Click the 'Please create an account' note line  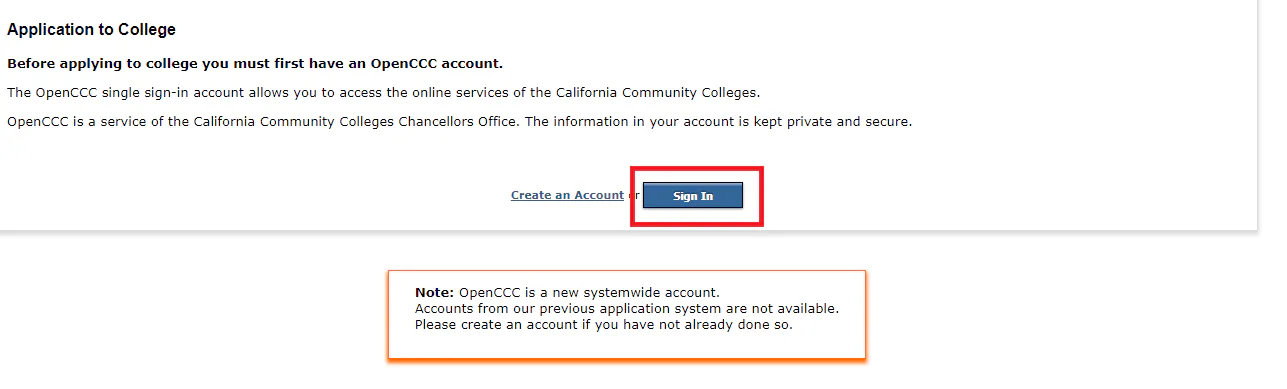(604, 325)
